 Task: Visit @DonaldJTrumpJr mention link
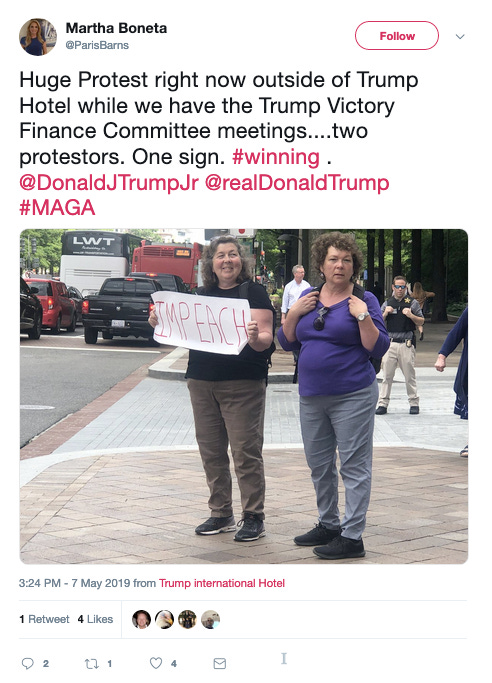coord(109,183)
